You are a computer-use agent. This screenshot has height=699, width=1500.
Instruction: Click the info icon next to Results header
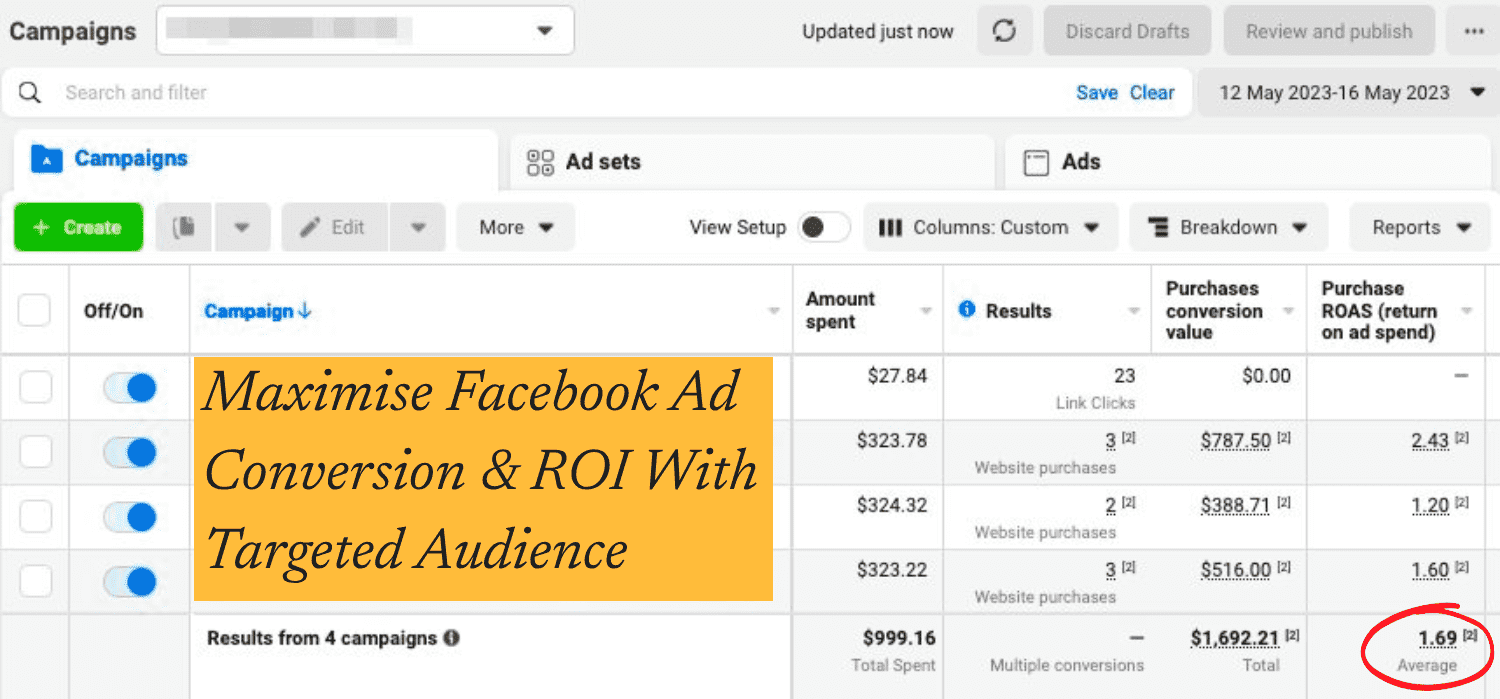966,310
